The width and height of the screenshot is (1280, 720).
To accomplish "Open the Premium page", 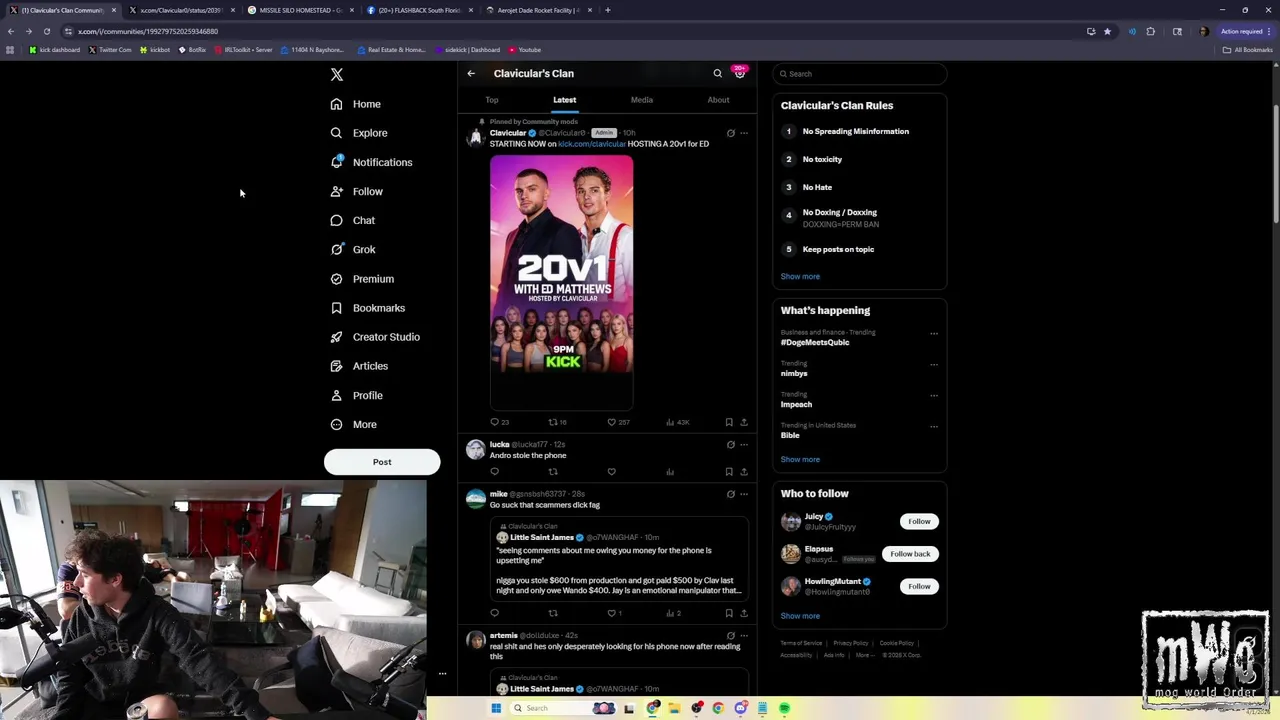I will coord(362,279).
